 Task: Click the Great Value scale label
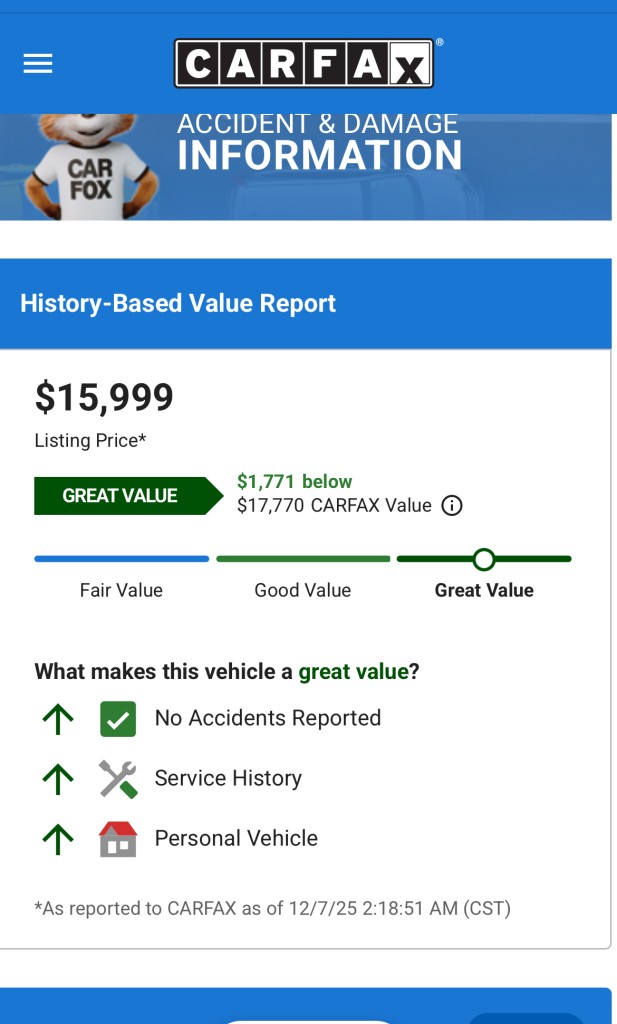click(484, 591)
